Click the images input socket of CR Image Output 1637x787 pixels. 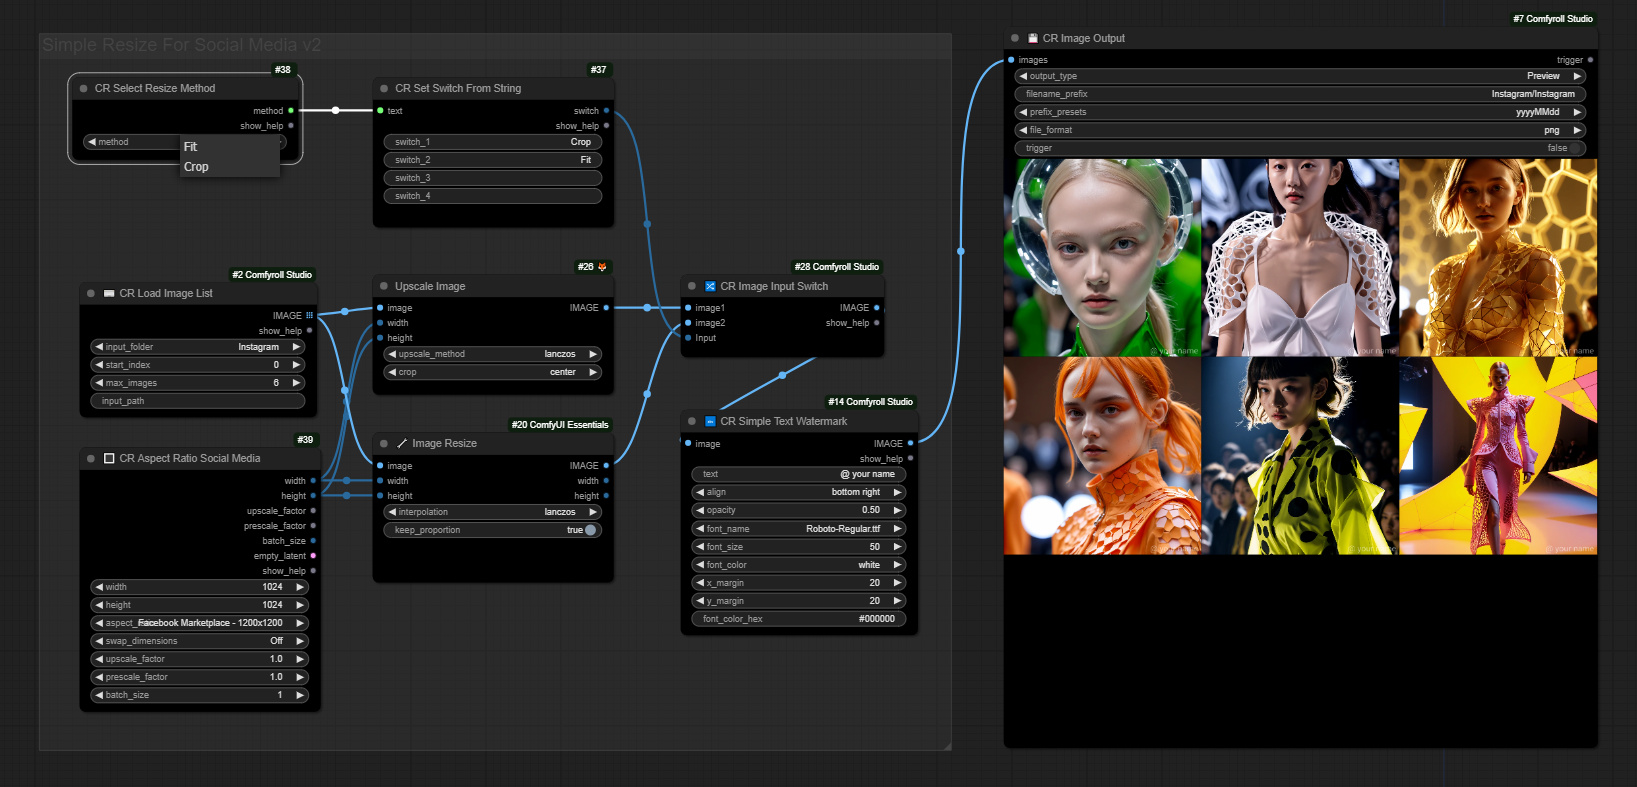coord(1011,60)
